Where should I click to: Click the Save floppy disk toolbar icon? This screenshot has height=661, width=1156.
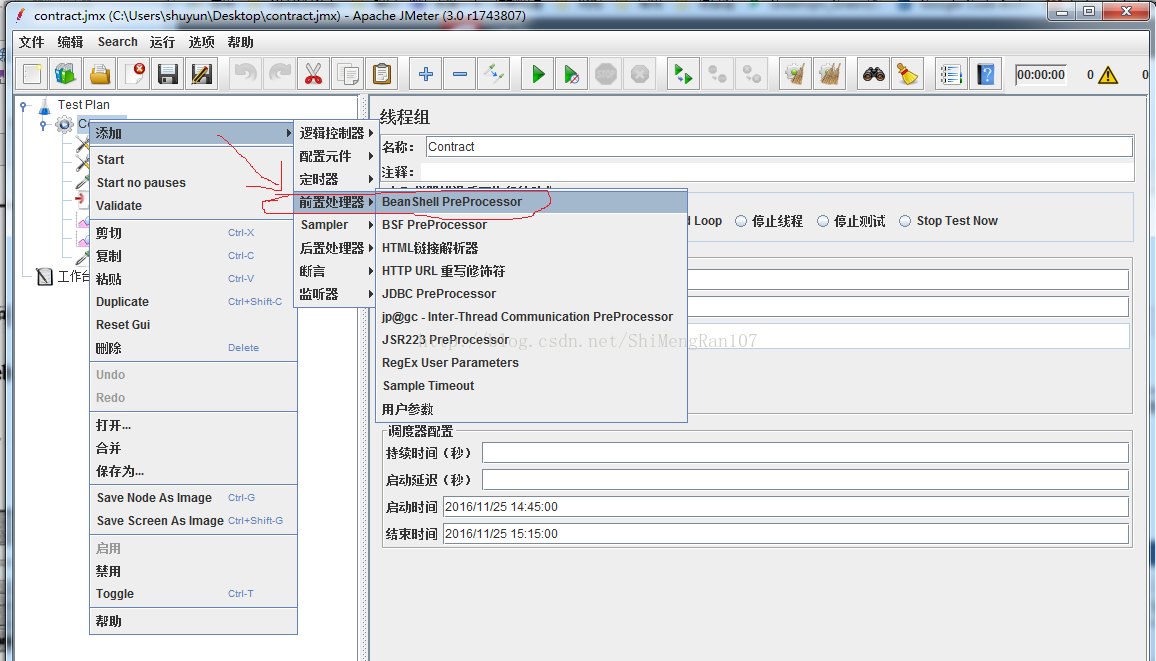168,74
